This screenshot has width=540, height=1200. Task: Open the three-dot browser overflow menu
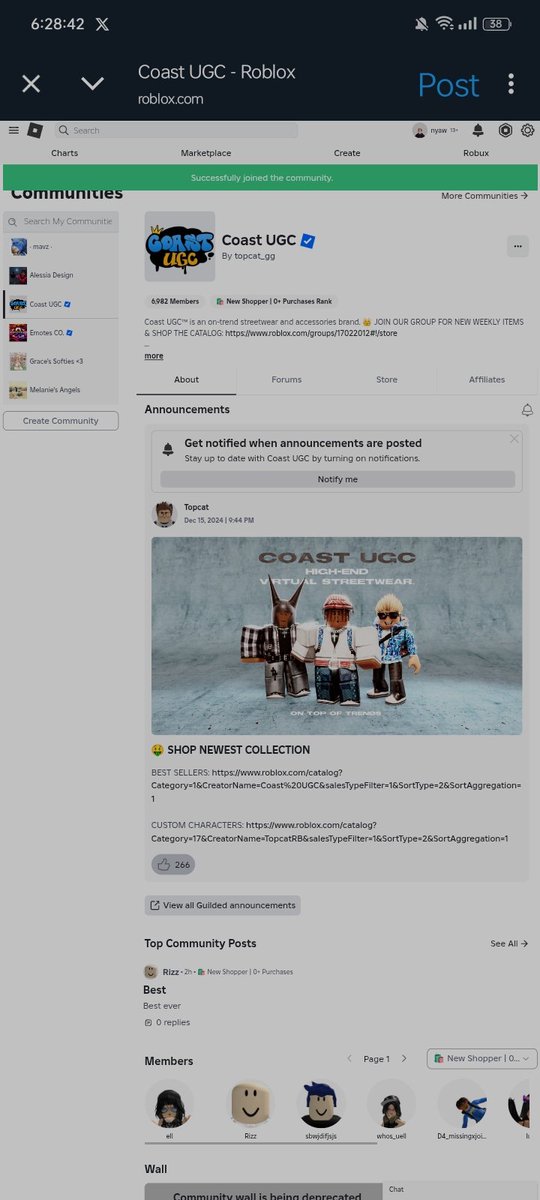[511, 84]
